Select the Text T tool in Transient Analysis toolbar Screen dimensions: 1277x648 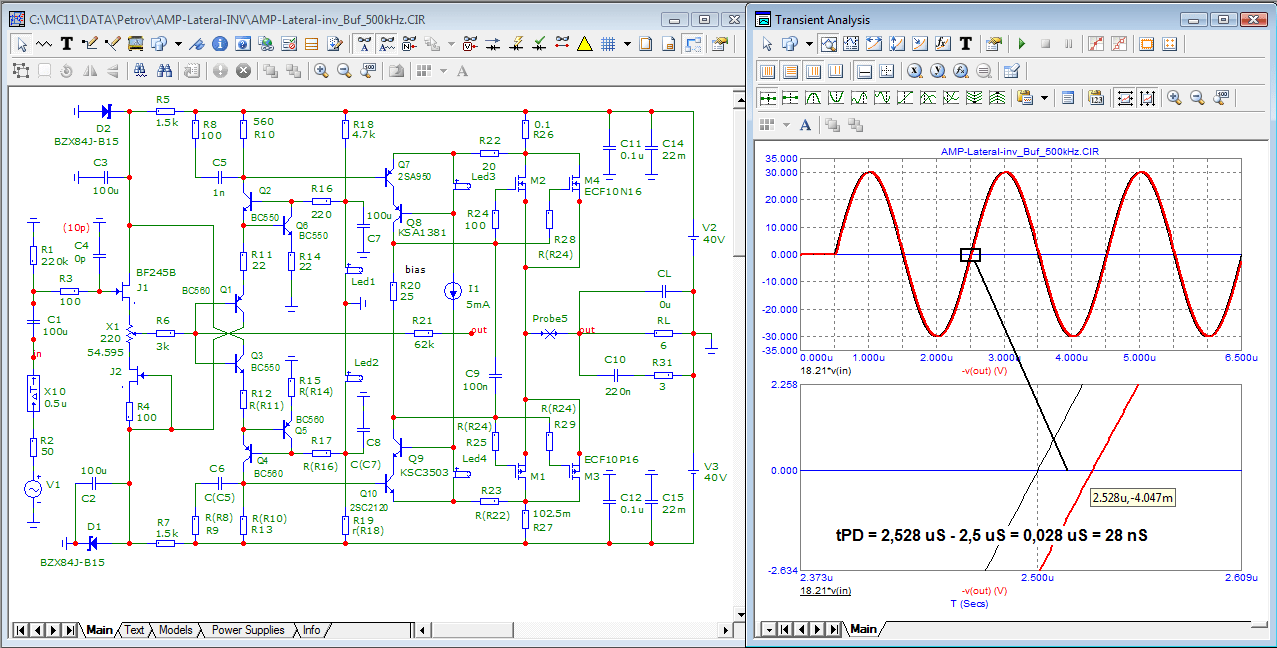pyautogui.click(x=965, y=44)
